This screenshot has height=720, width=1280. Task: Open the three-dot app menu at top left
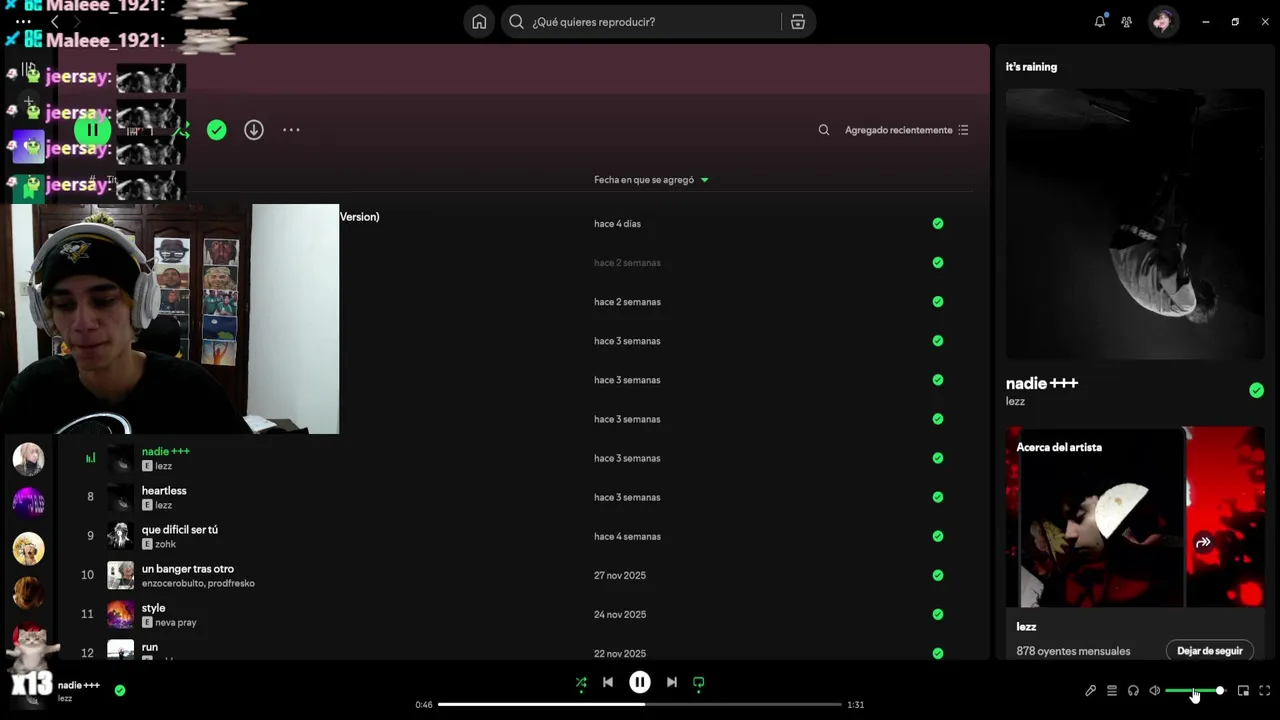[23, 21]
